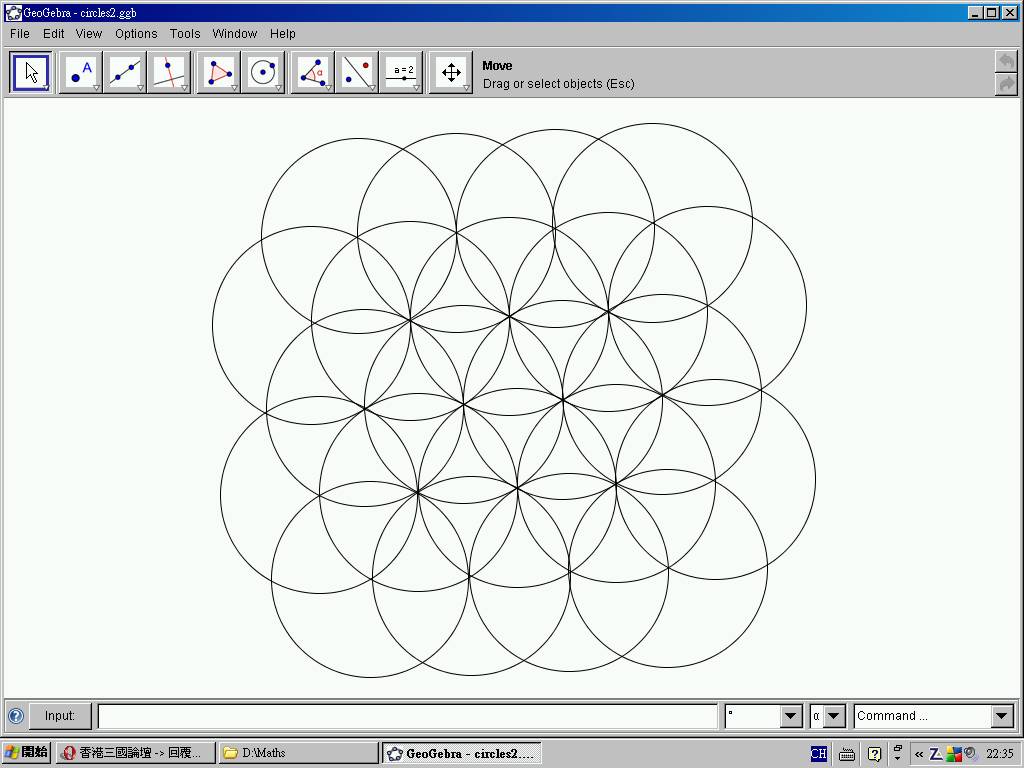Expand the Move tool submenu triangle
1024x768 pixels.
click(x=46, y=88)
